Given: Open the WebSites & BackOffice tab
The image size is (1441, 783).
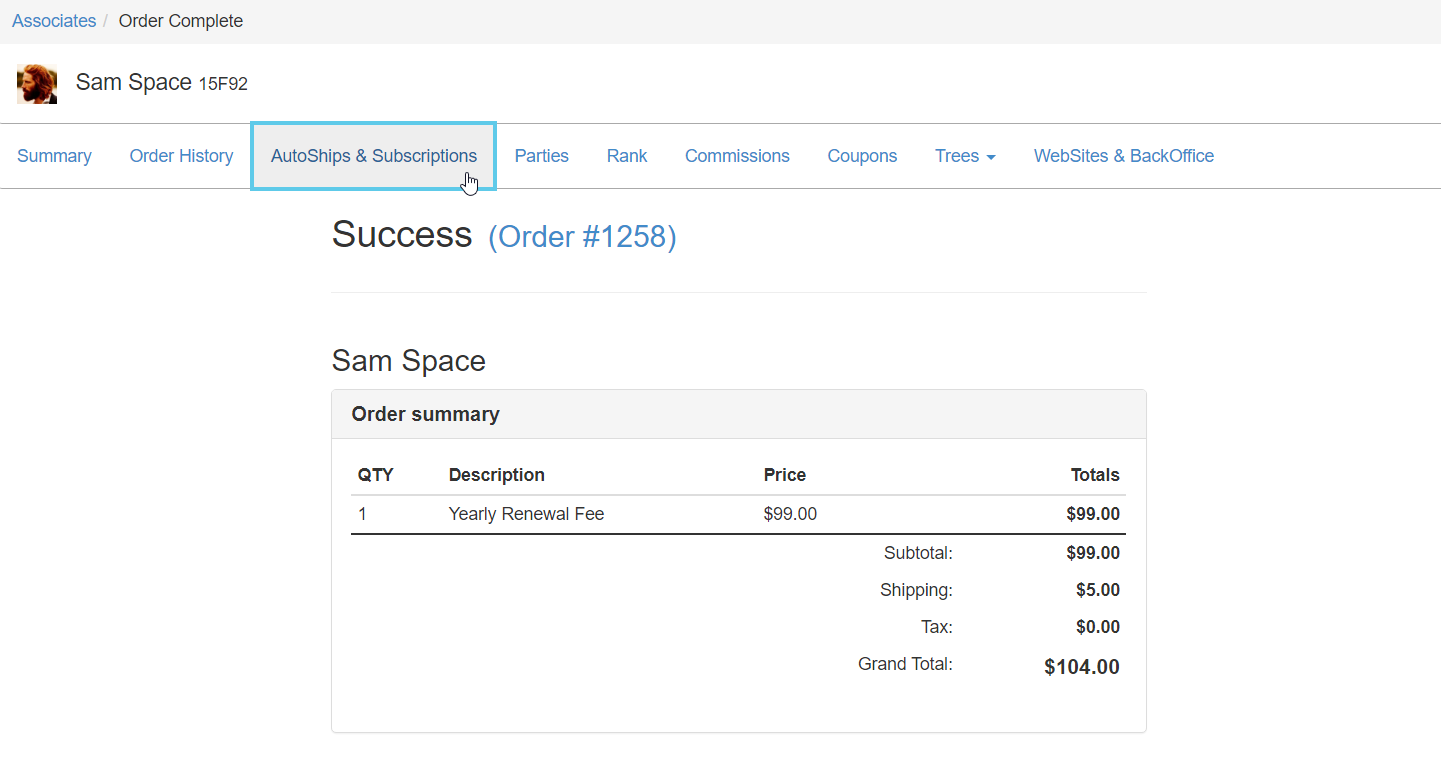Looking at the screenshot, I should [1123, 156].
